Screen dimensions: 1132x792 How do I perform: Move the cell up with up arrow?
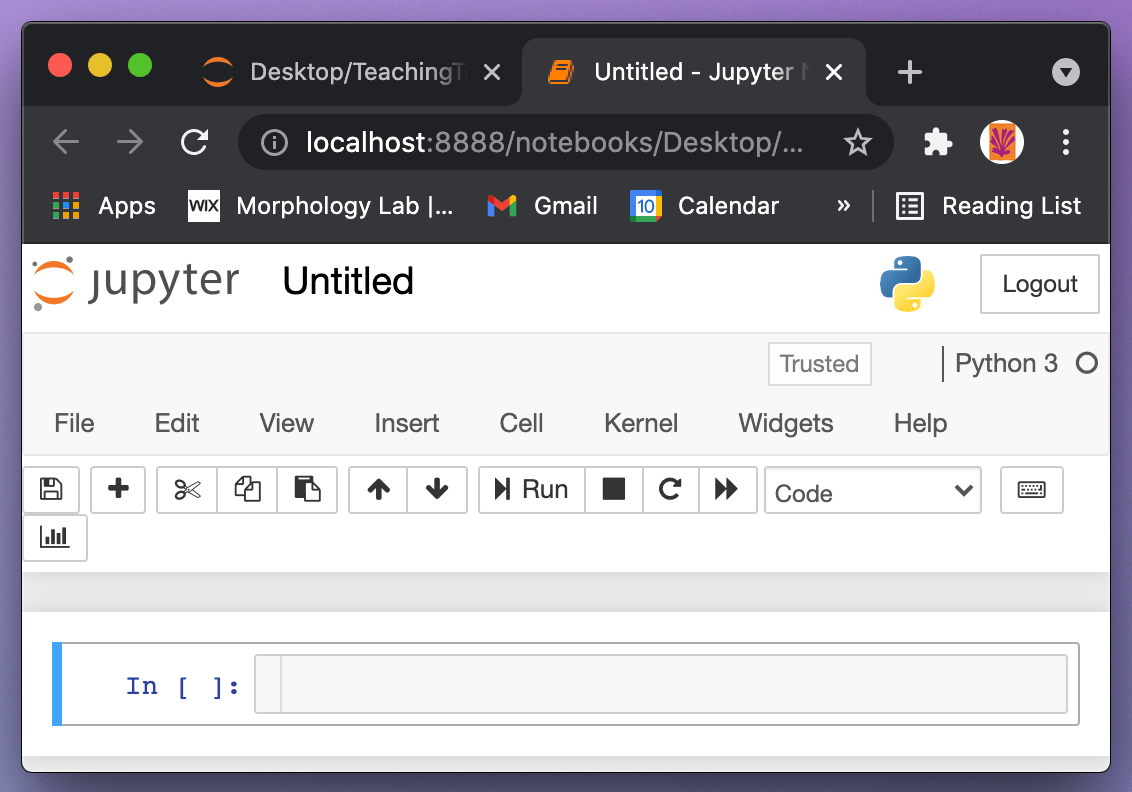tap(377, 490)
